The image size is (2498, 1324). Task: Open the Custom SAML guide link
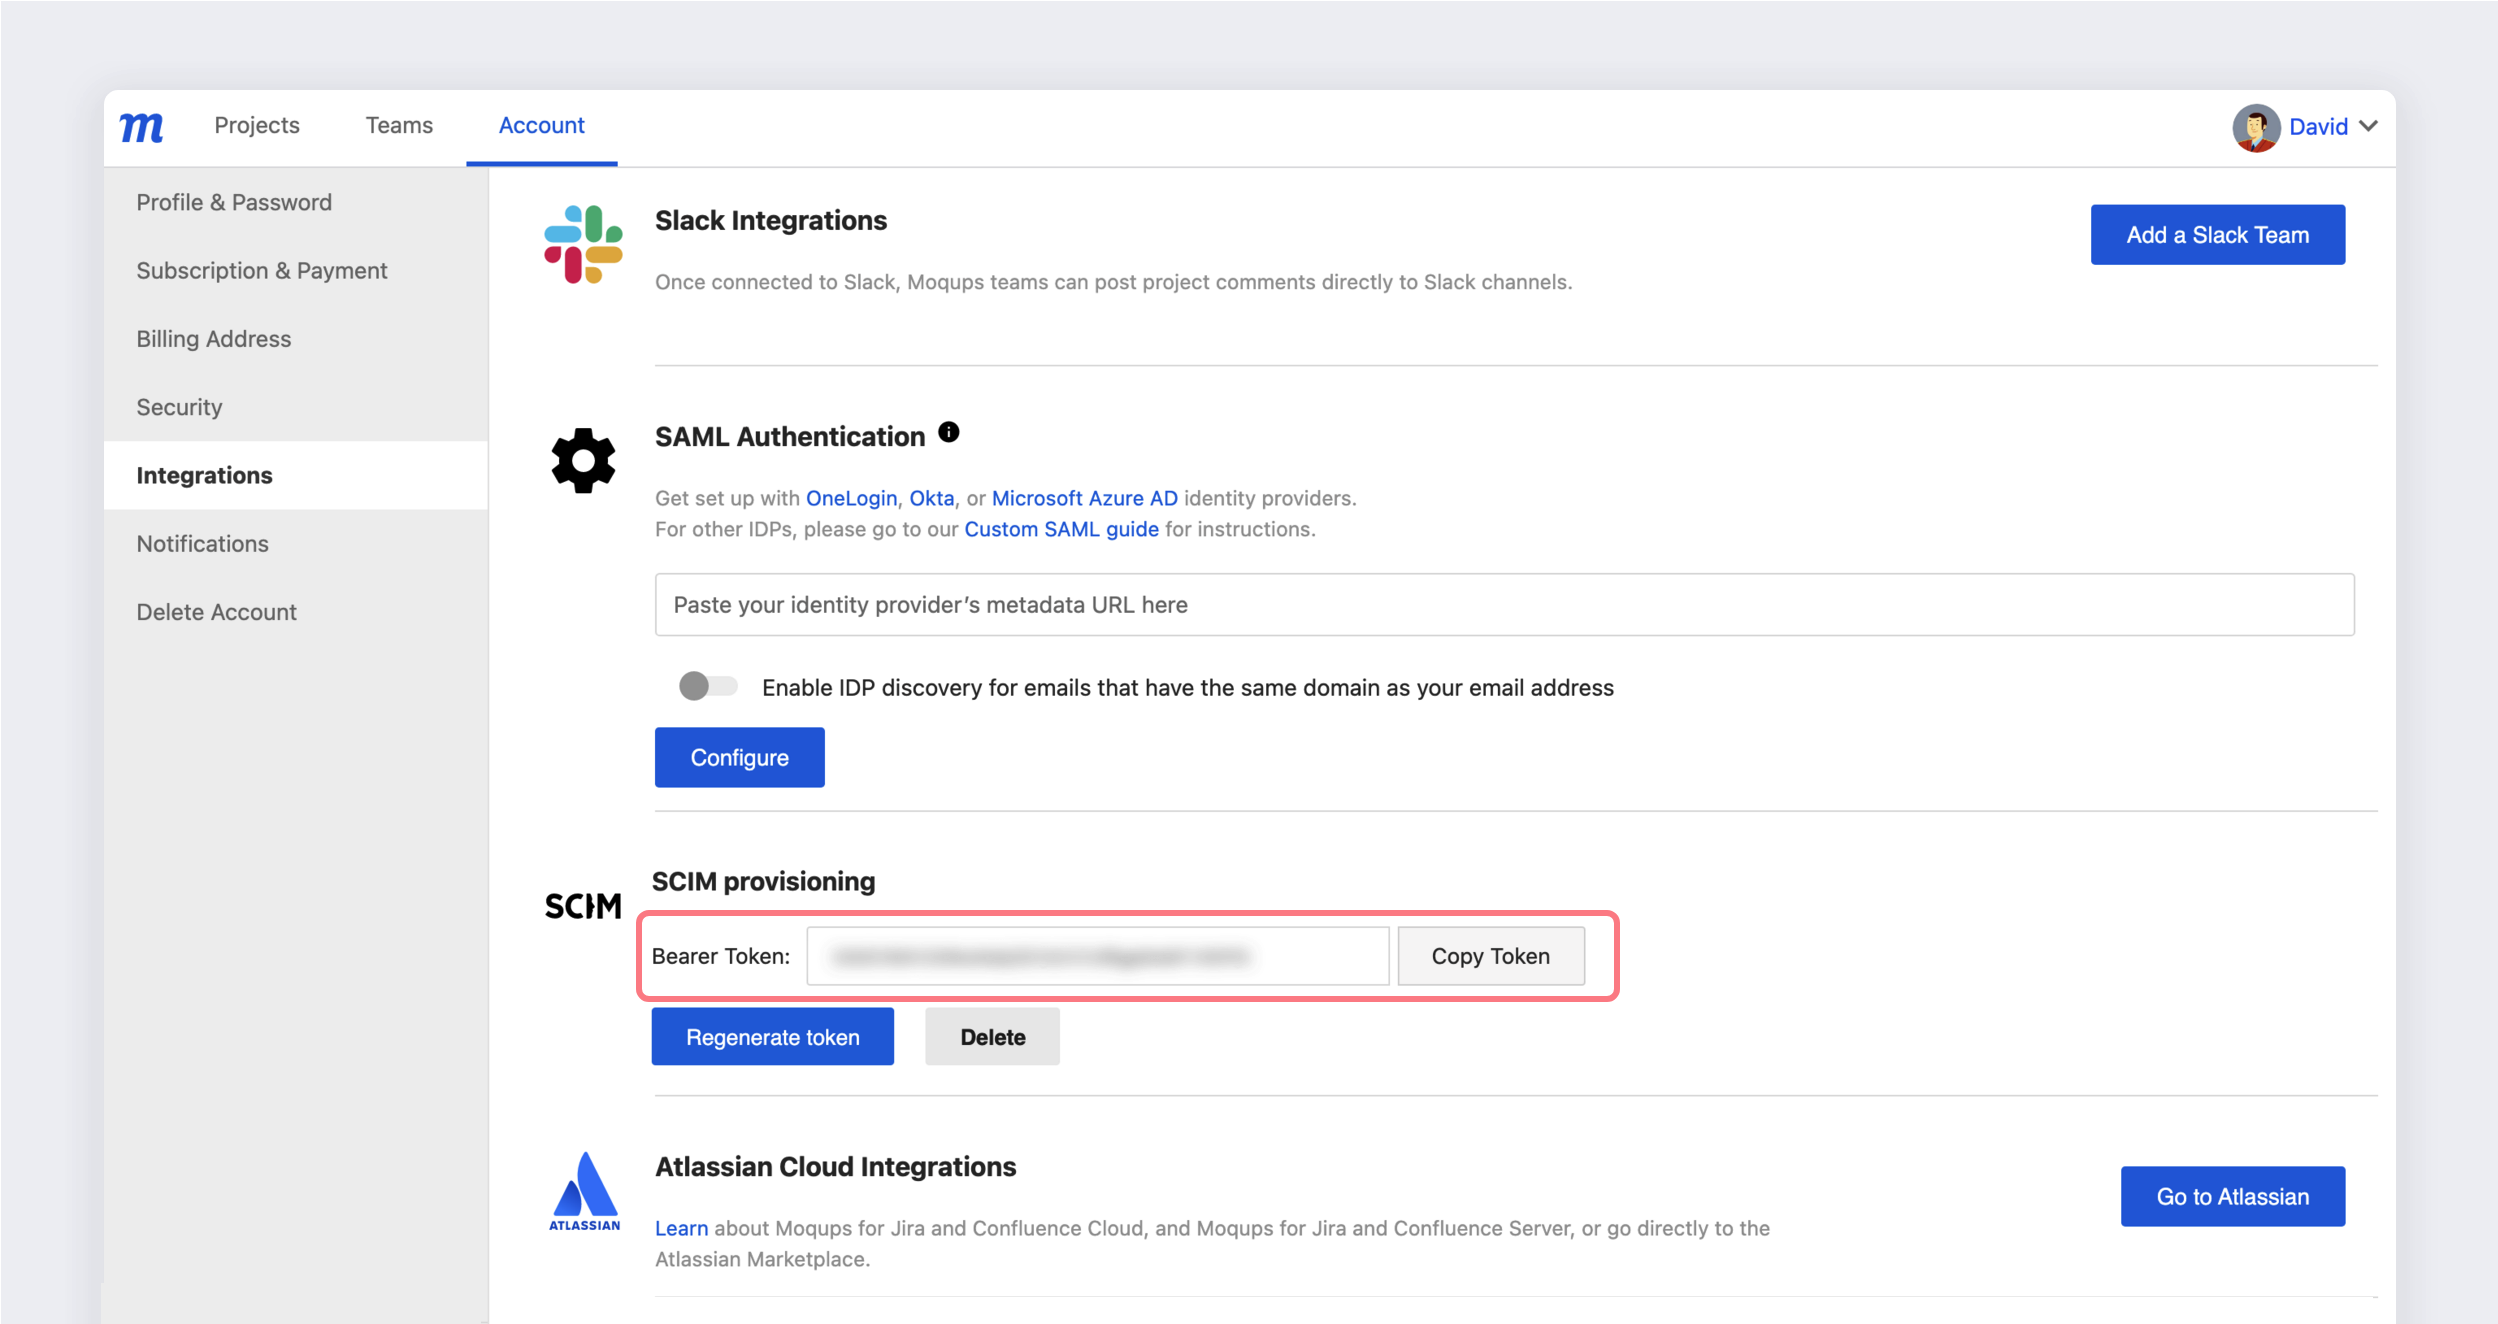(1061, 529)
